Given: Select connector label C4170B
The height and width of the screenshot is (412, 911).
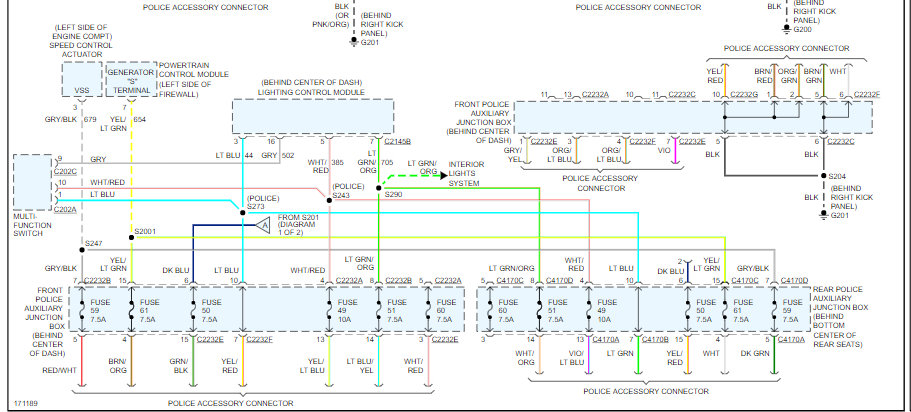Looking at the screenshot, I should [x=655, y=339].
